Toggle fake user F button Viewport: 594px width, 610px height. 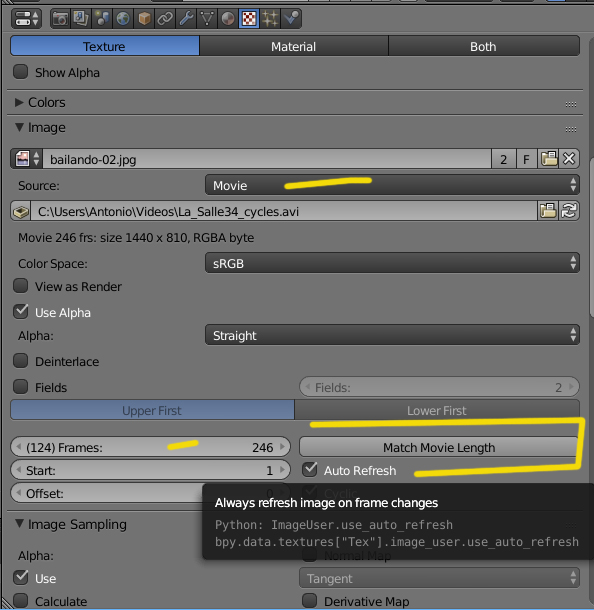coord(526,159)
